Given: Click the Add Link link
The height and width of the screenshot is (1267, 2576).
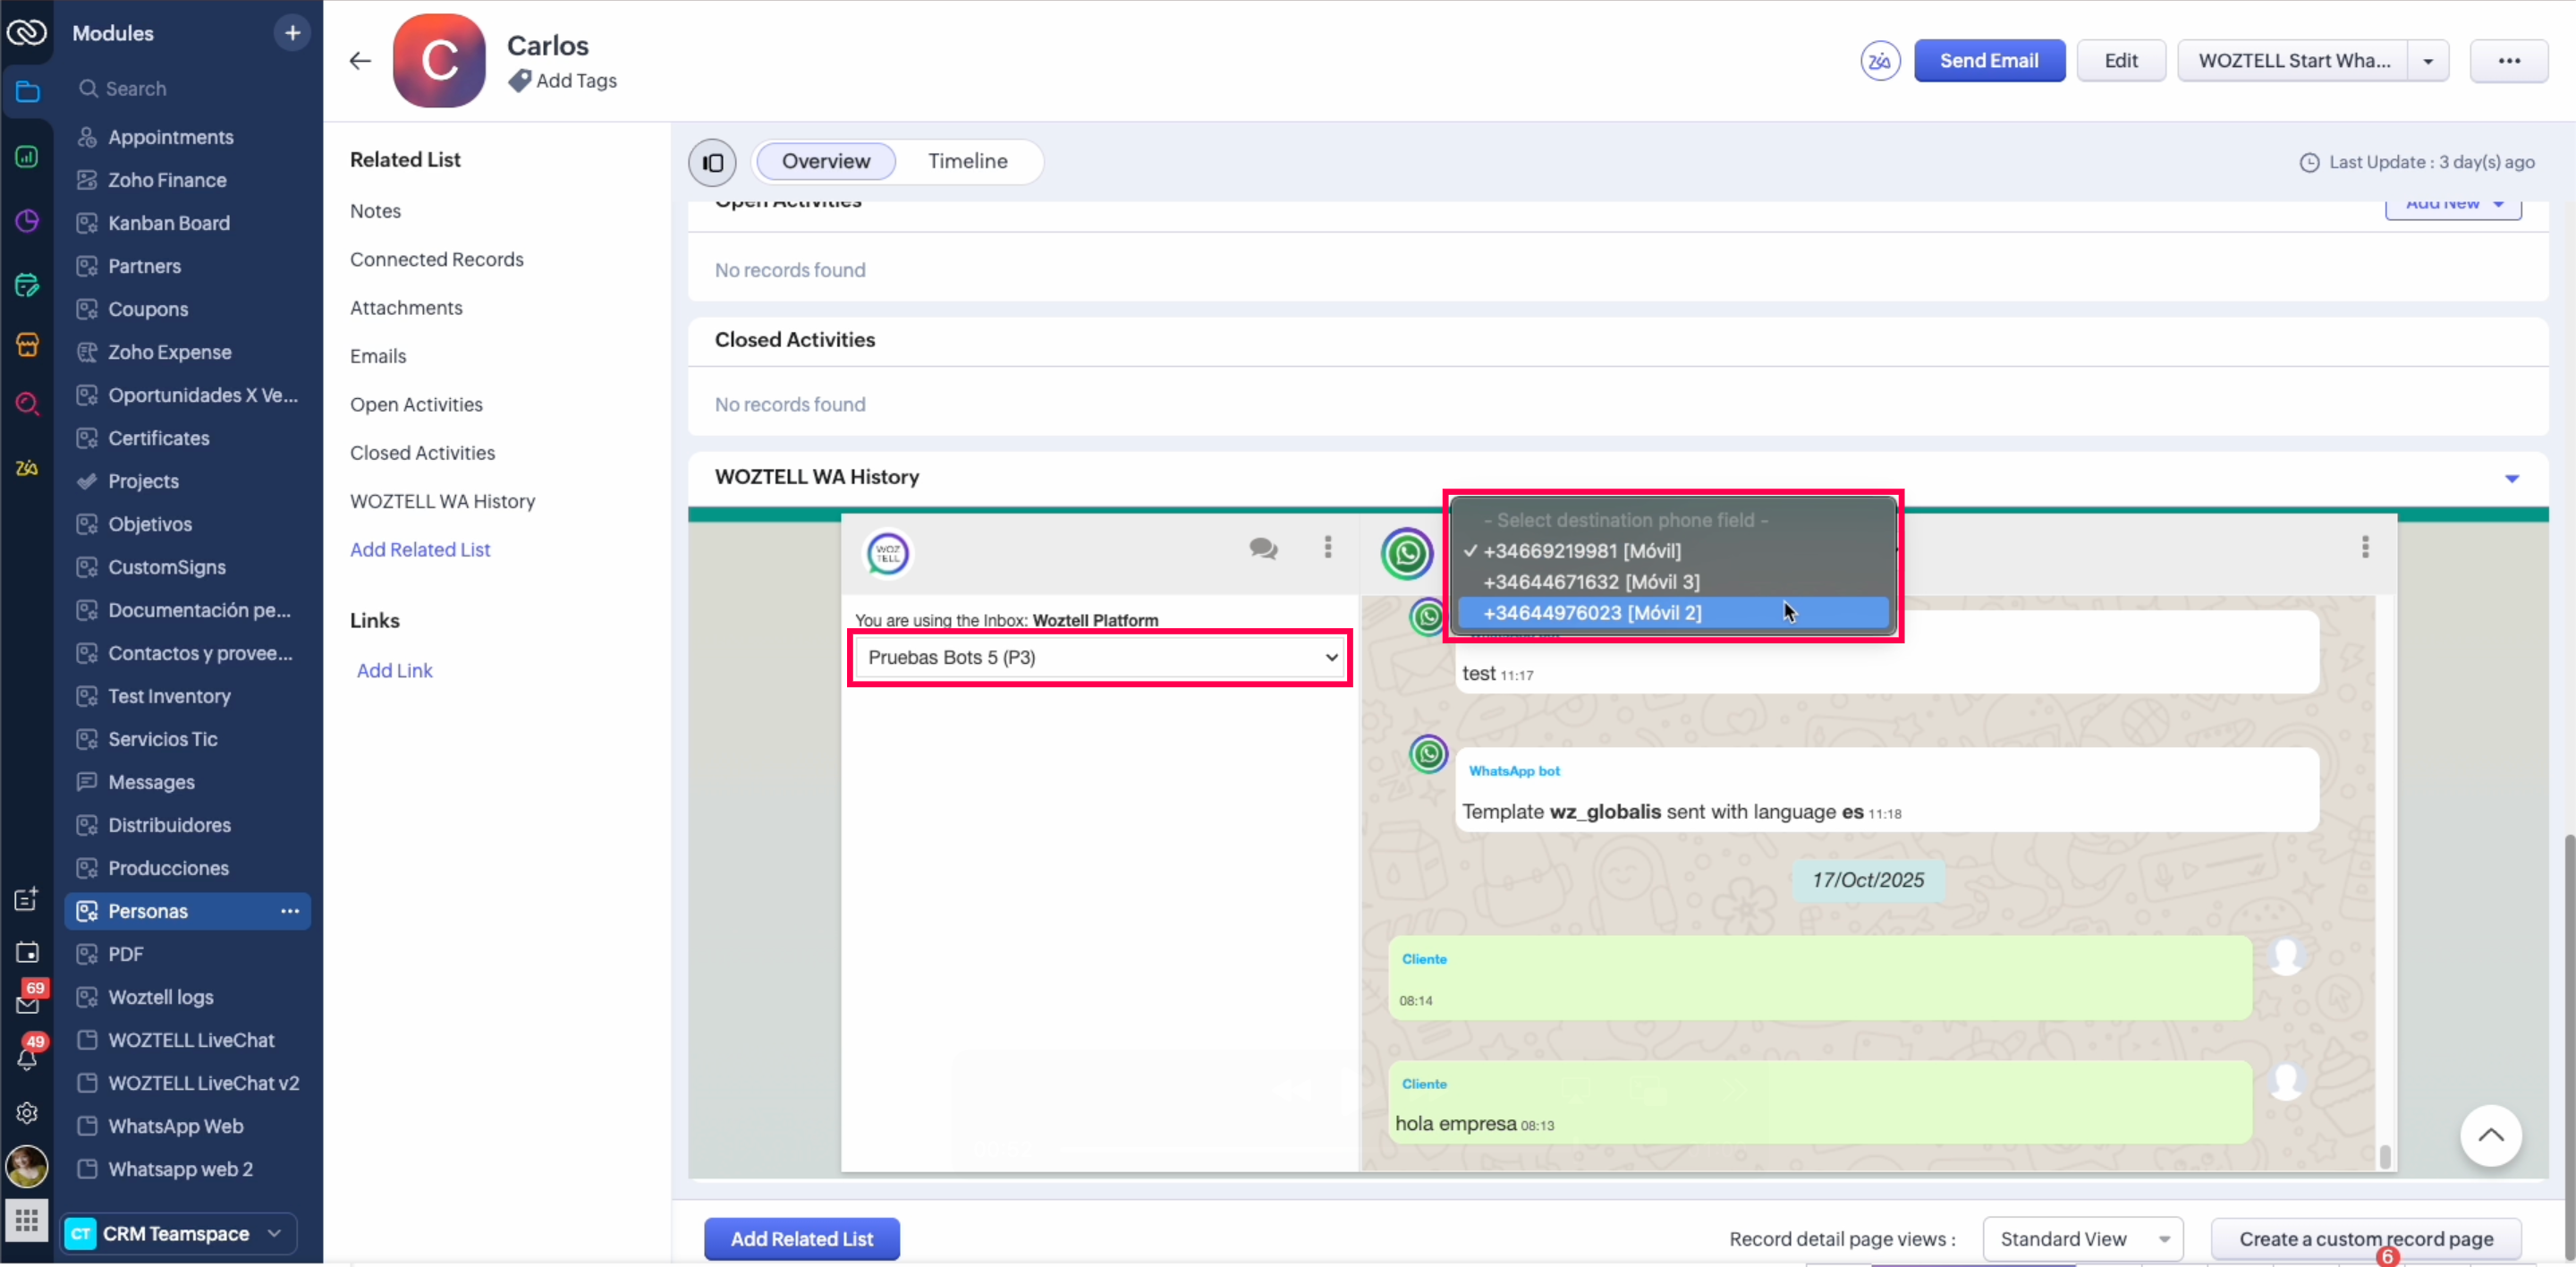Looking at the screenshot, I should point(394,670).
